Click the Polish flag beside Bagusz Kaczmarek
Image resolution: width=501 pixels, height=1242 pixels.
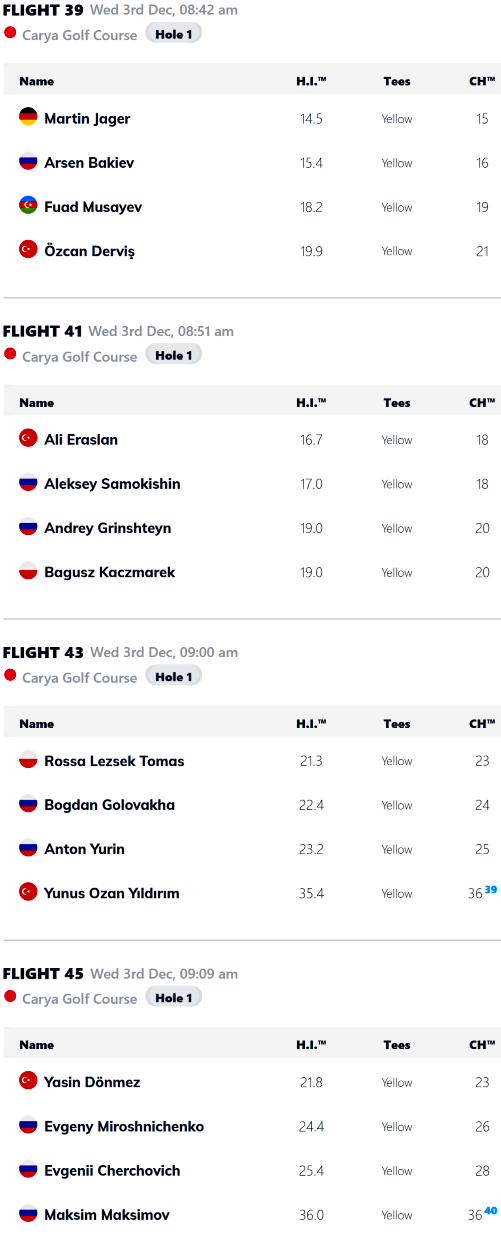pos(28,571)
